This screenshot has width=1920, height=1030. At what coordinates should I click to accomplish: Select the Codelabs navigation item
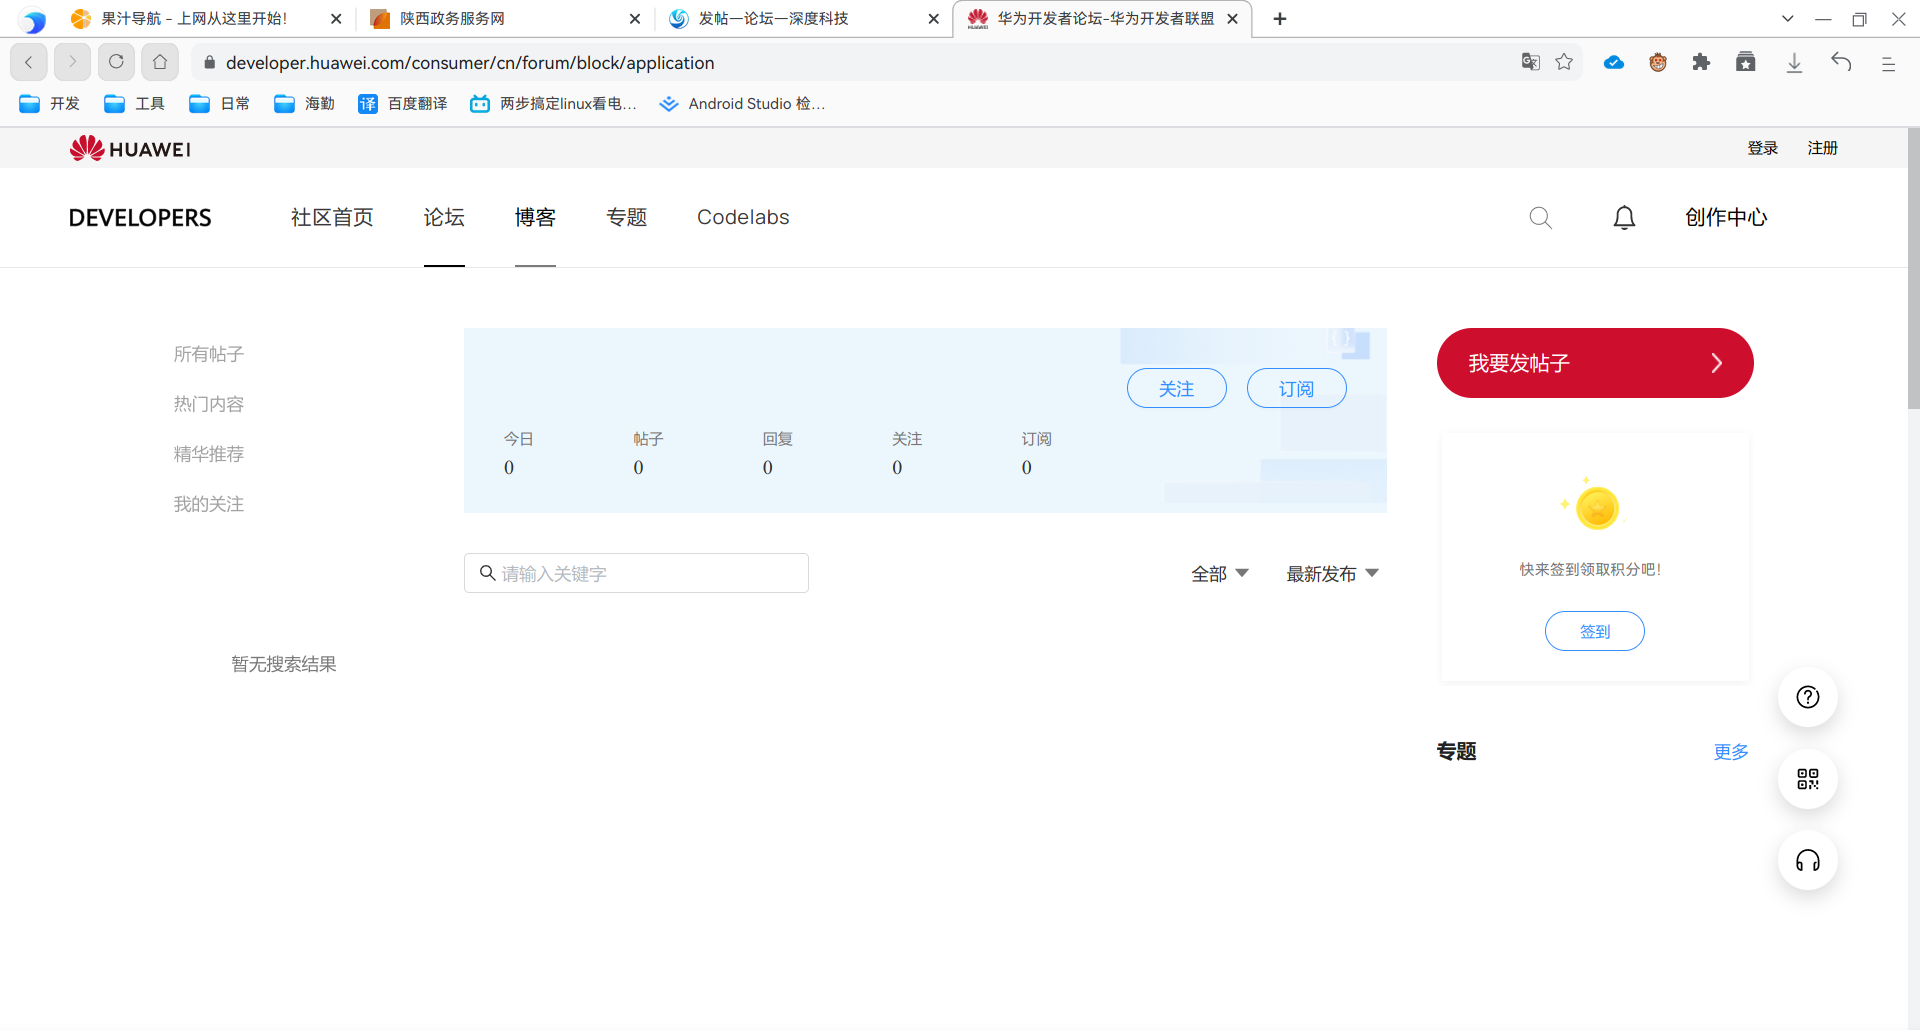coord(743,218)
